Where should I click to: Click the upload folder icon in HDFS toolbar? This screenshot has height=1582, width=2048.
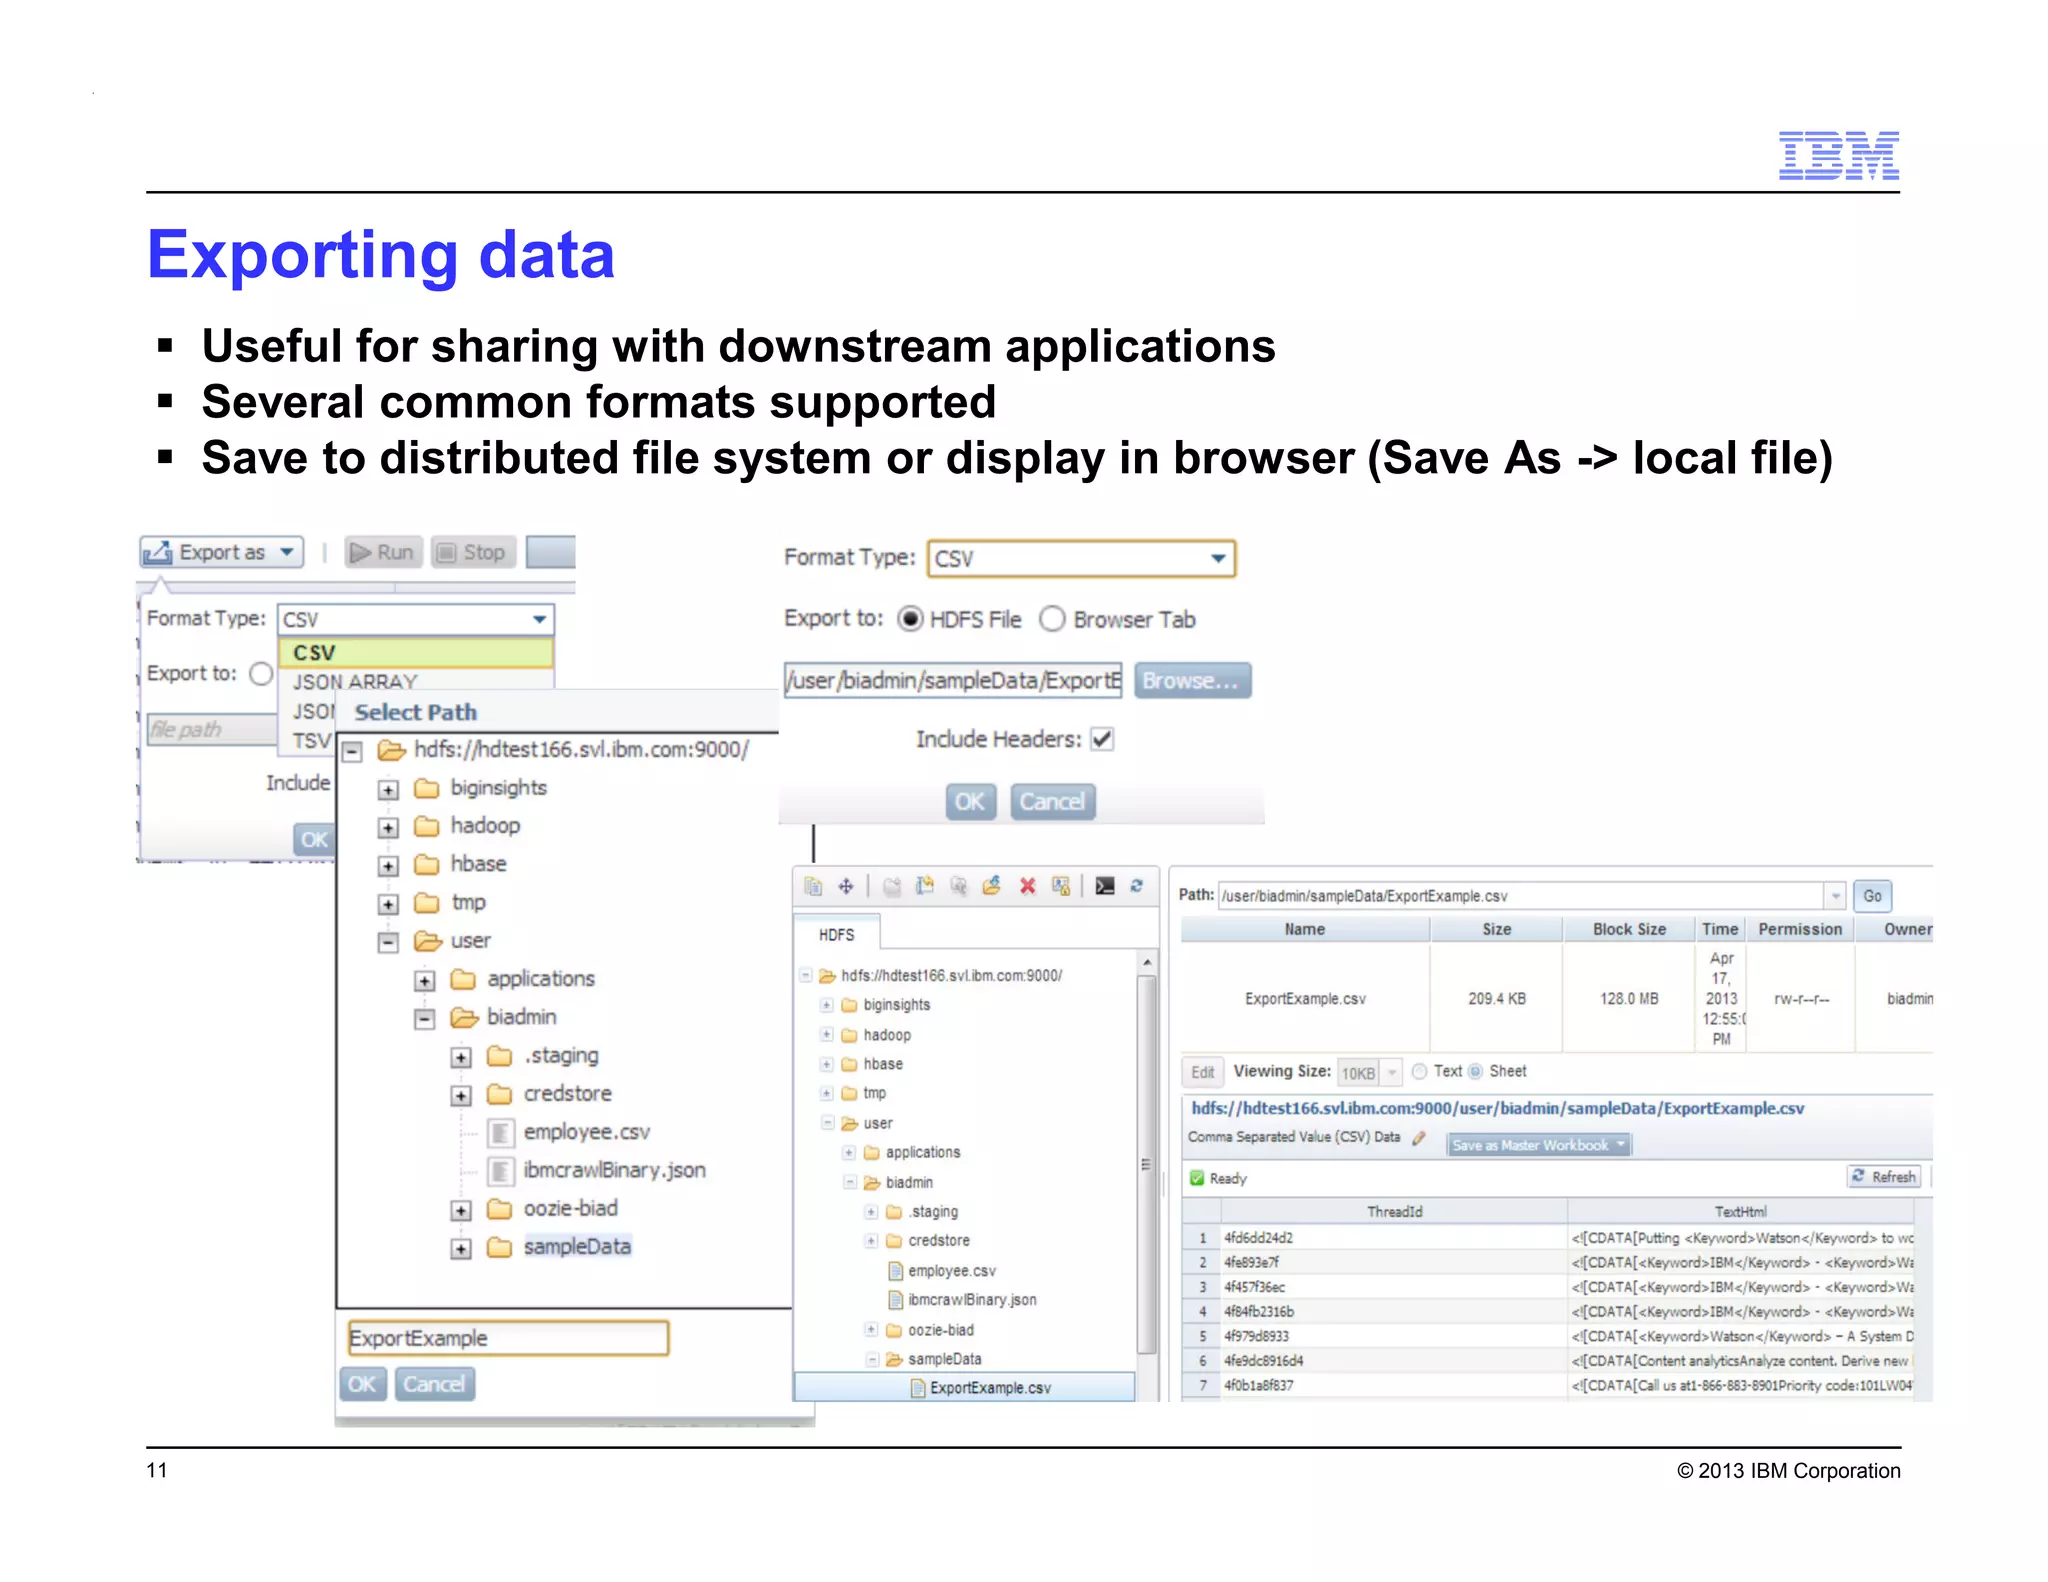point(992,886)
